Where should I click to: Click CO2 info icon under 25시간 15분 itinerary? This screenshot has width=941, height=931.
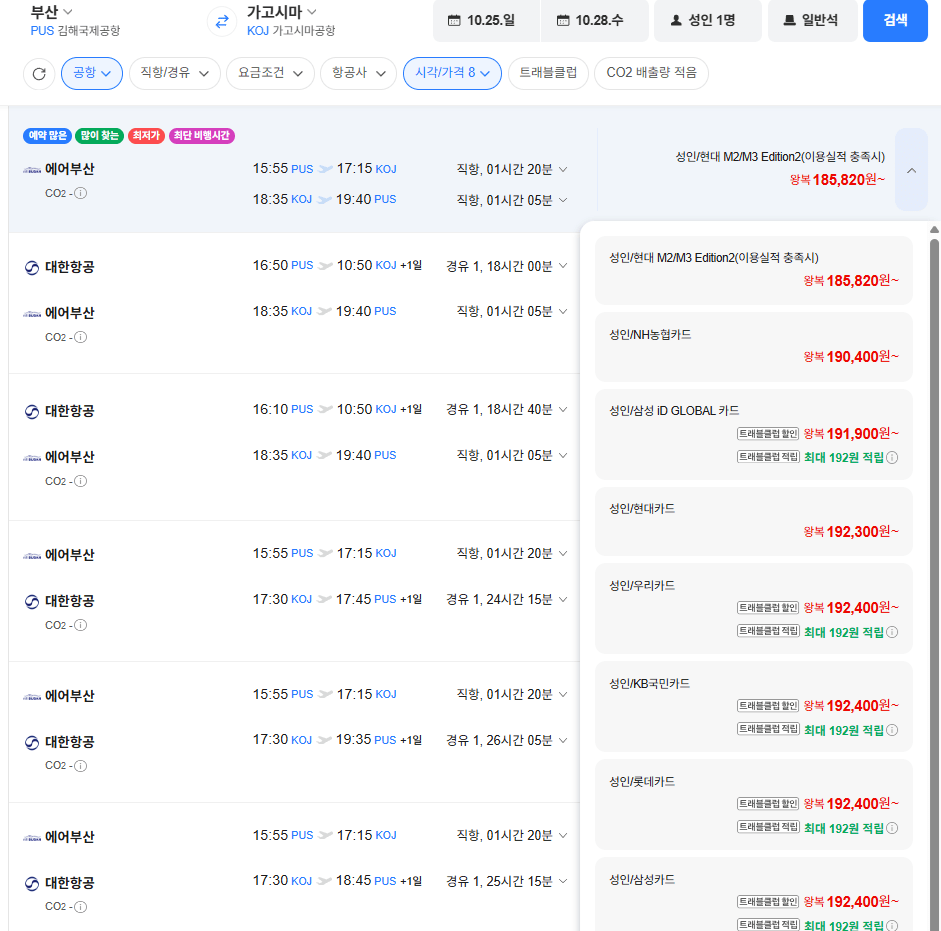tap(80, 906)
